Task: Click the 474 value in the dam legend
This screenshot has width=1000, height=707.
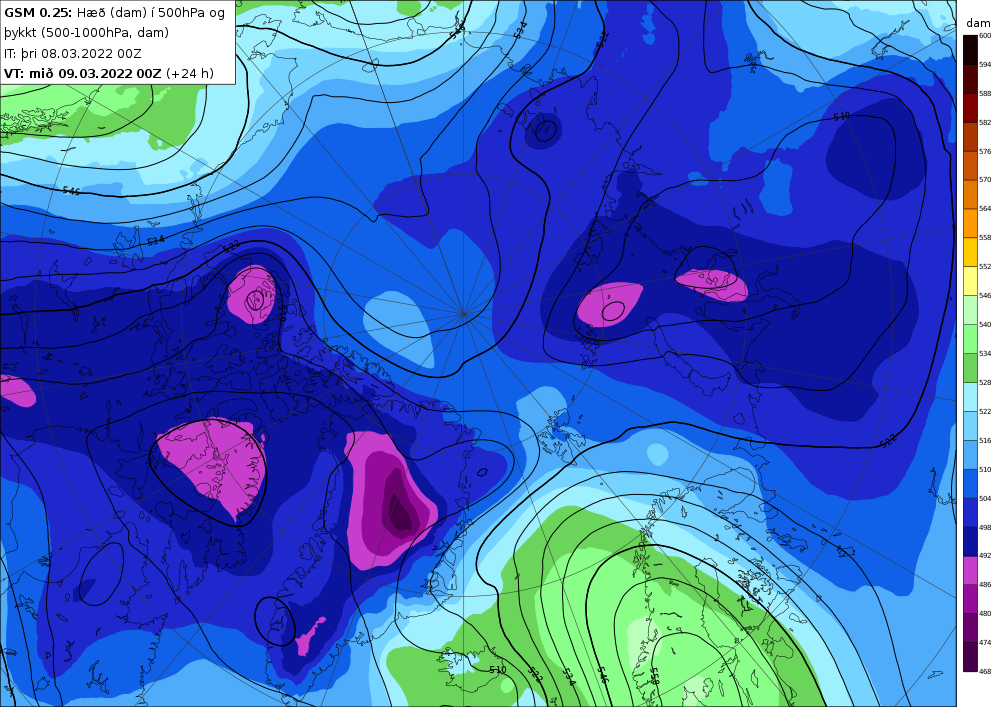Action: point(985,643)
